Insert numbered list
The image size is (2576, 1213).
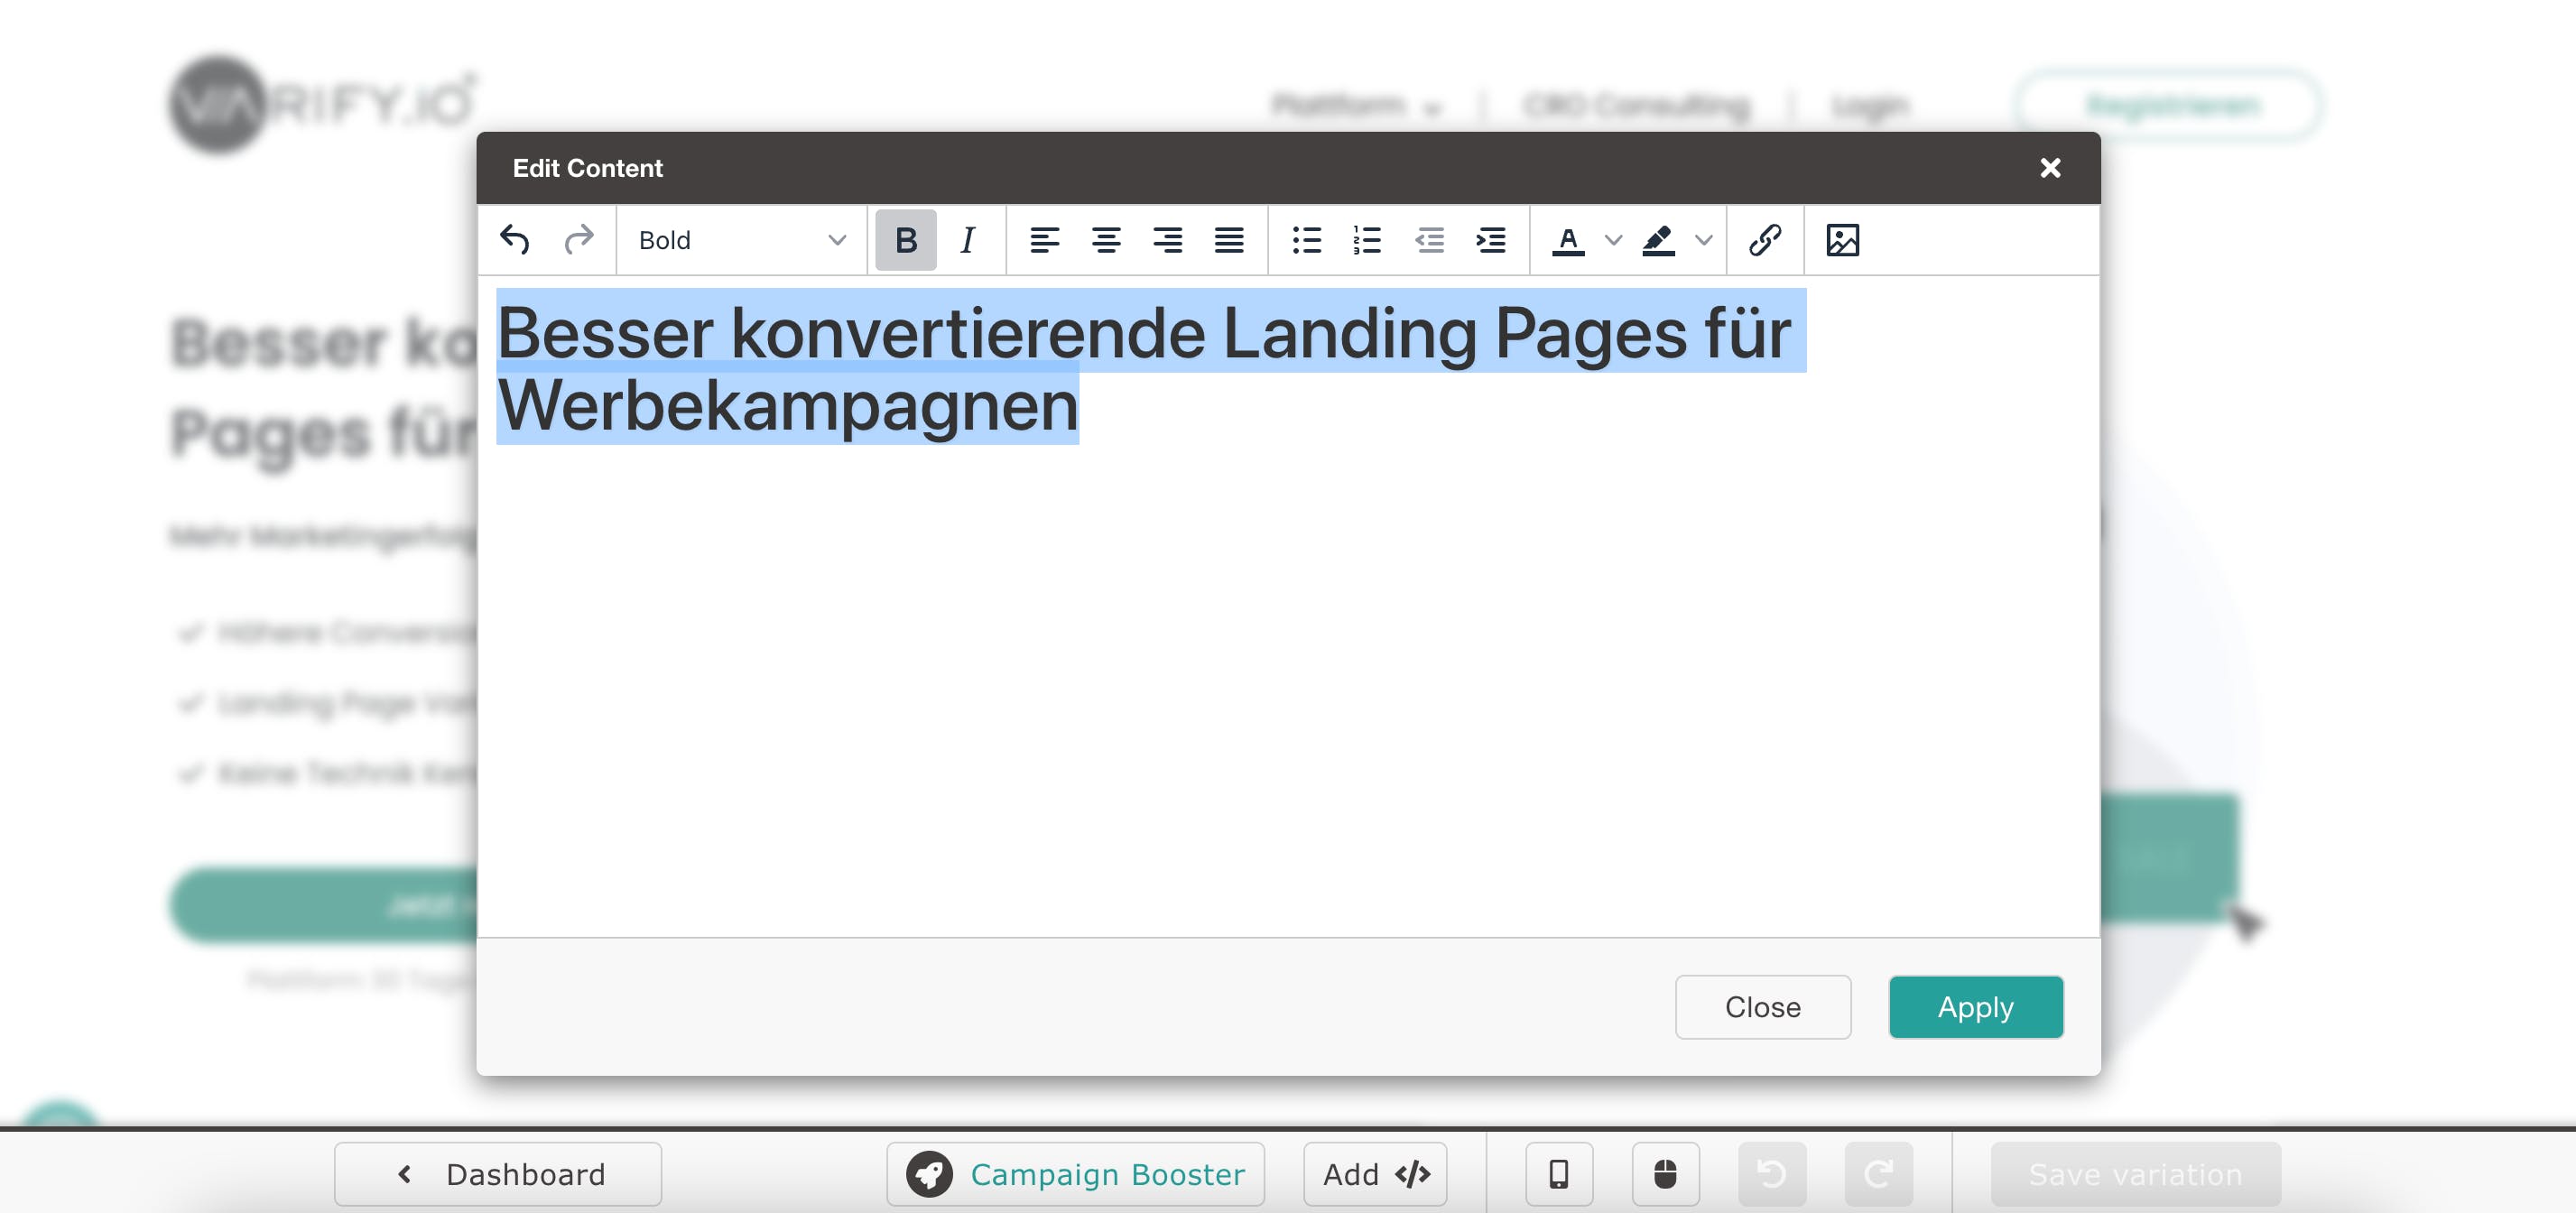pos(1368,240)
